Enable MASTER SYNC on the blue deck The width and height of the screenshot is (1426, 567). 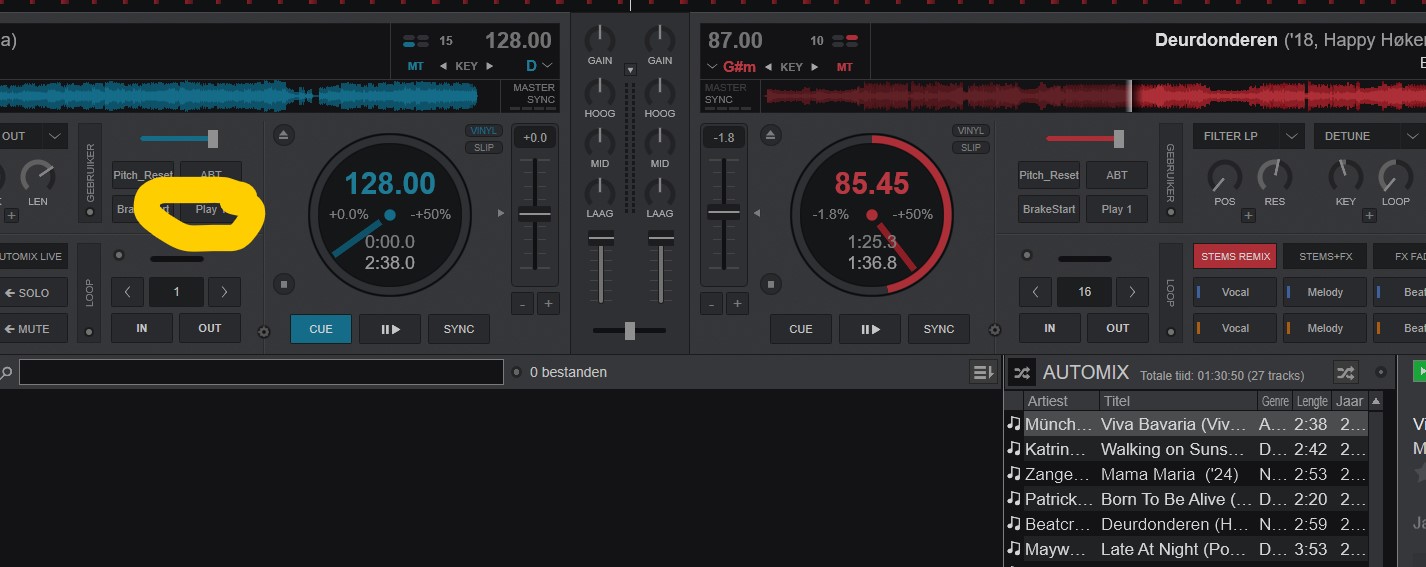pos(533,94)
